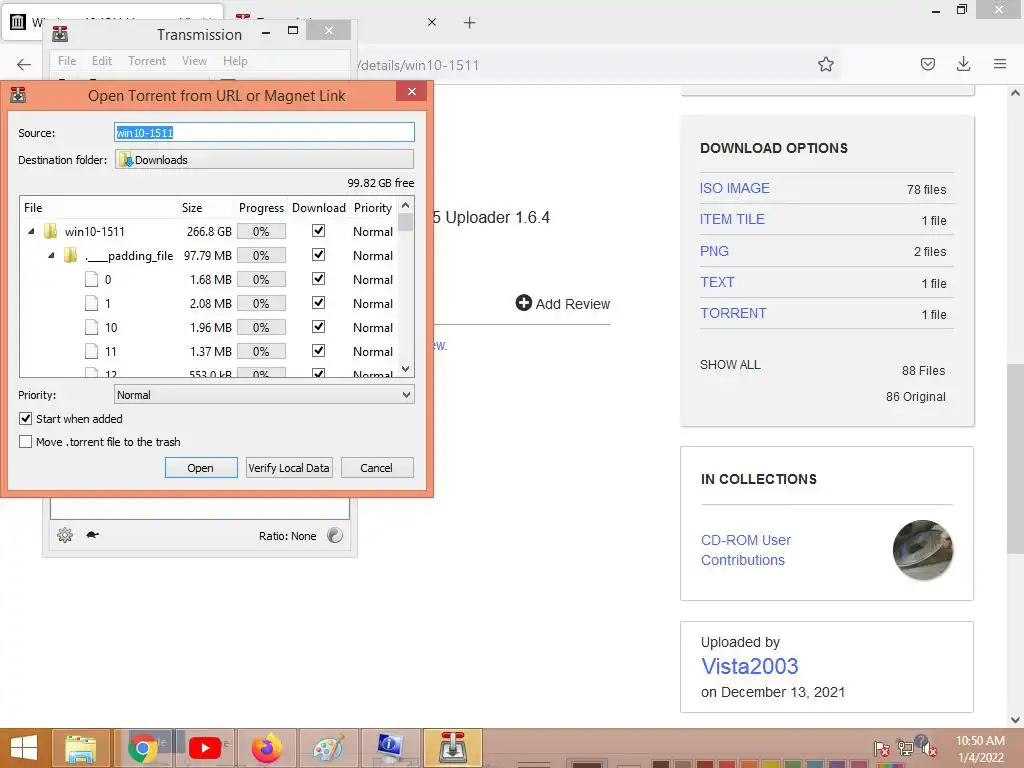1024x768 pixels.
Task: Cancel the Open Torrent dialog
Action: tap(376, 468)
